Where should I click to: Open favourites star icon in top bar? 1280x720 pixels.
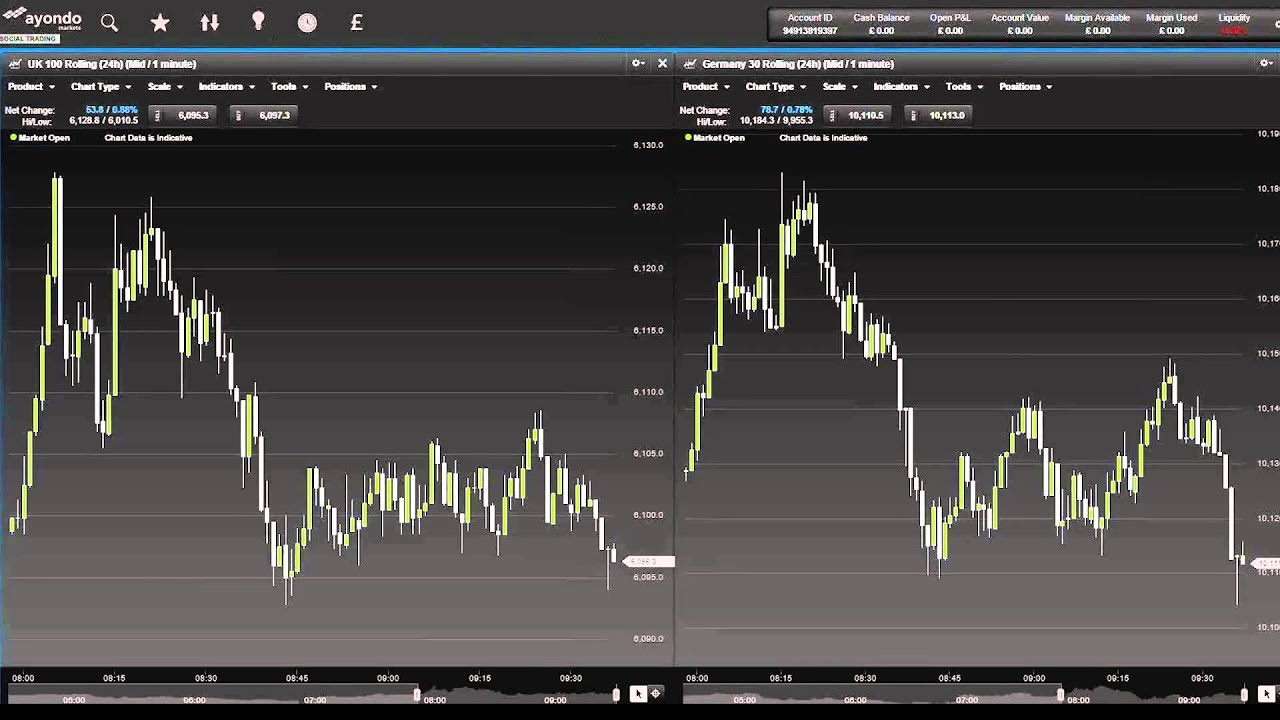(x=160, y=22)
